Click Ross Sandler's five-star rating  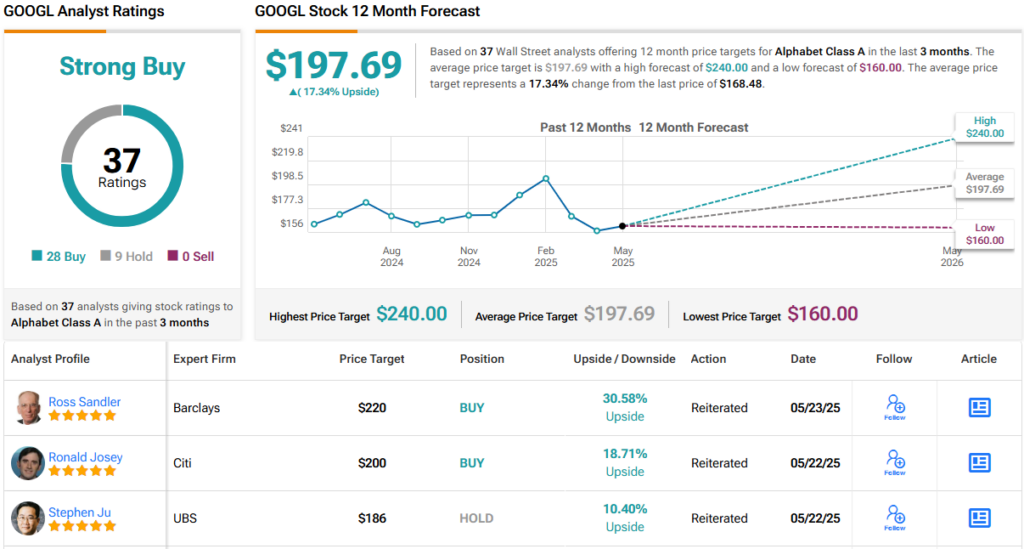(x=82, y=416)
